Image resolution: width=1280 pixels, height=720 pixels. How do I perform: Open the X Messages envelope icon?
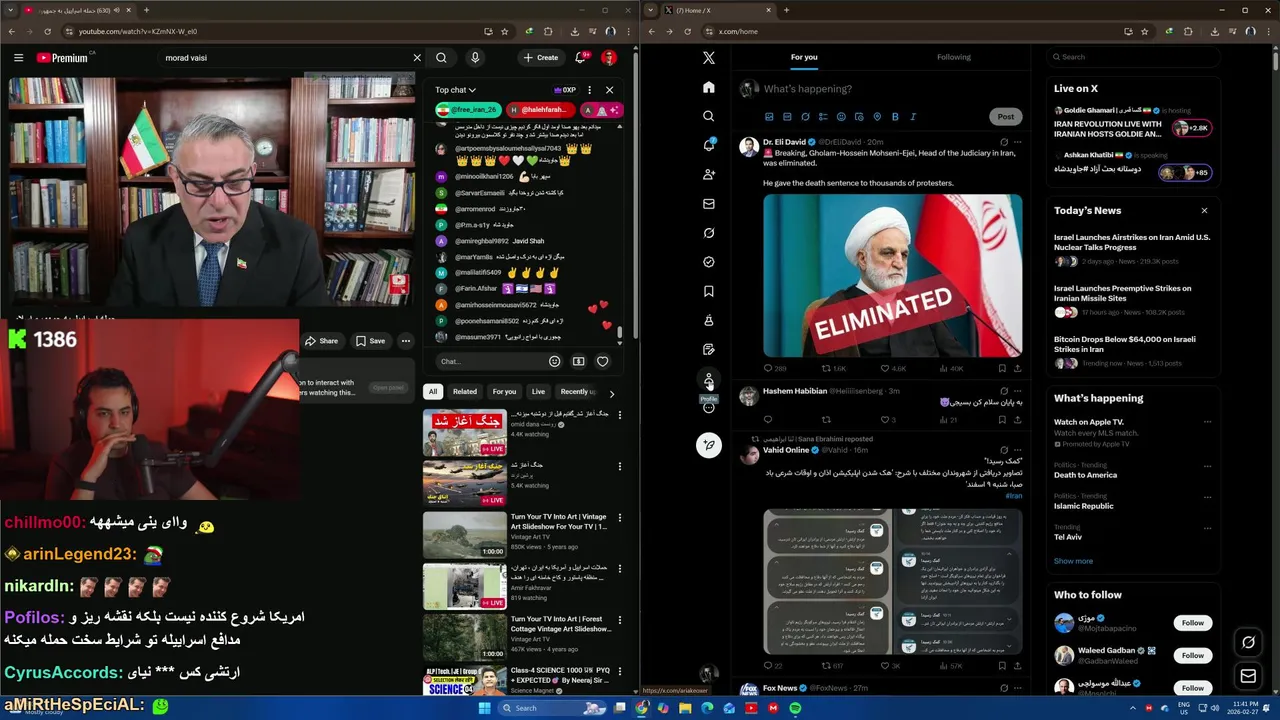pyautogui.click(x=709, y=203)
